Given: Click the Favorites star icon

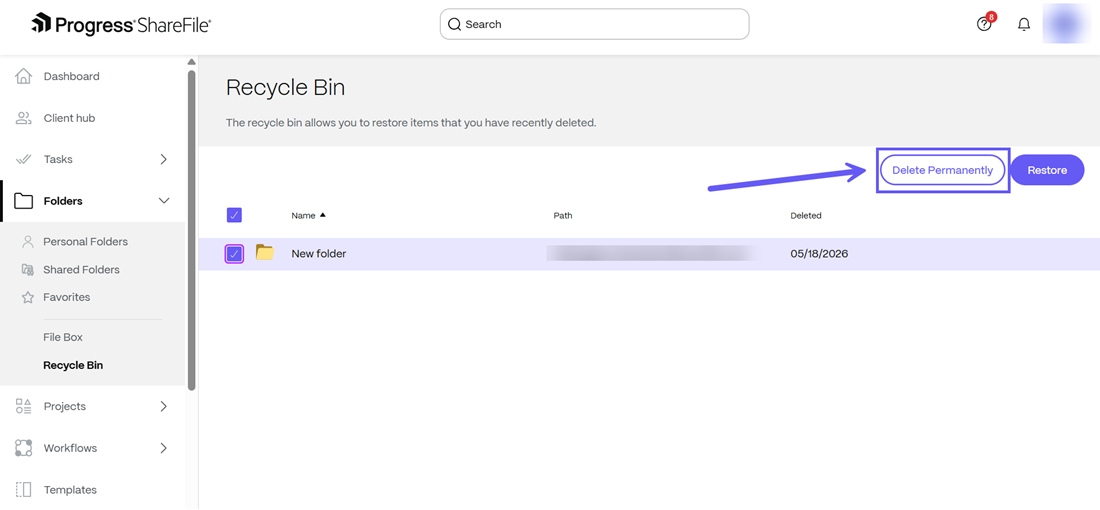Looking at the screenshot, I should click(x=27, y=297).
